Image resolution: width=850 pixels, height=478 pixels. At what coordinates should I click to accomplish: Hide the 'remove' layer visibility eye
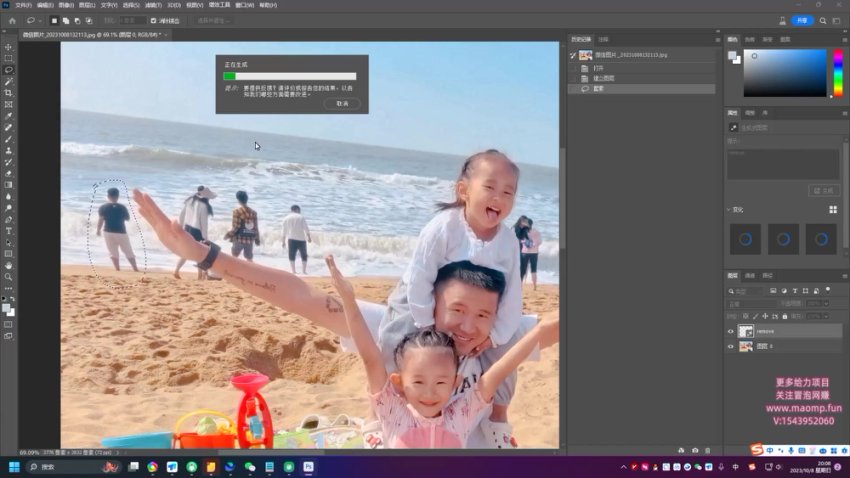click(x=731, y=331)
